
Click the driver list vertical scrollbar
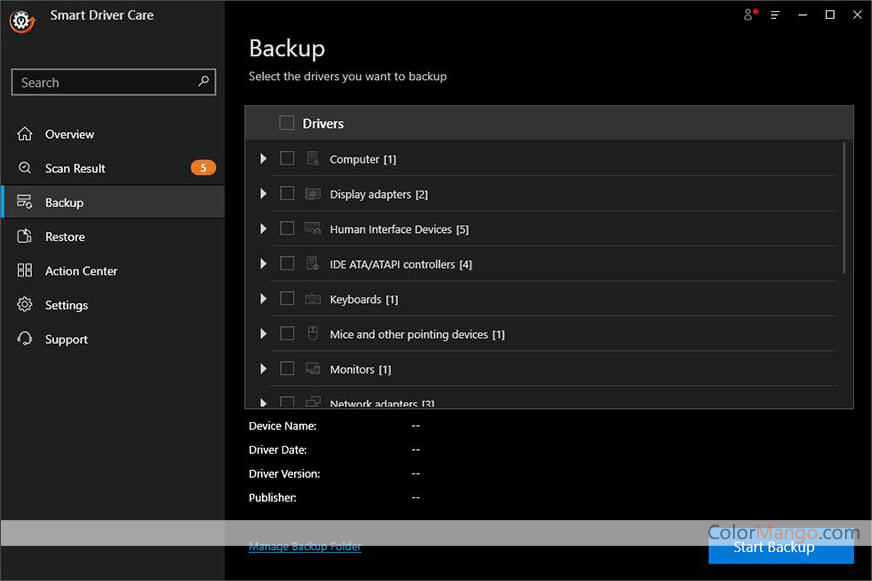pyautogui.click(x=846, y=208)
